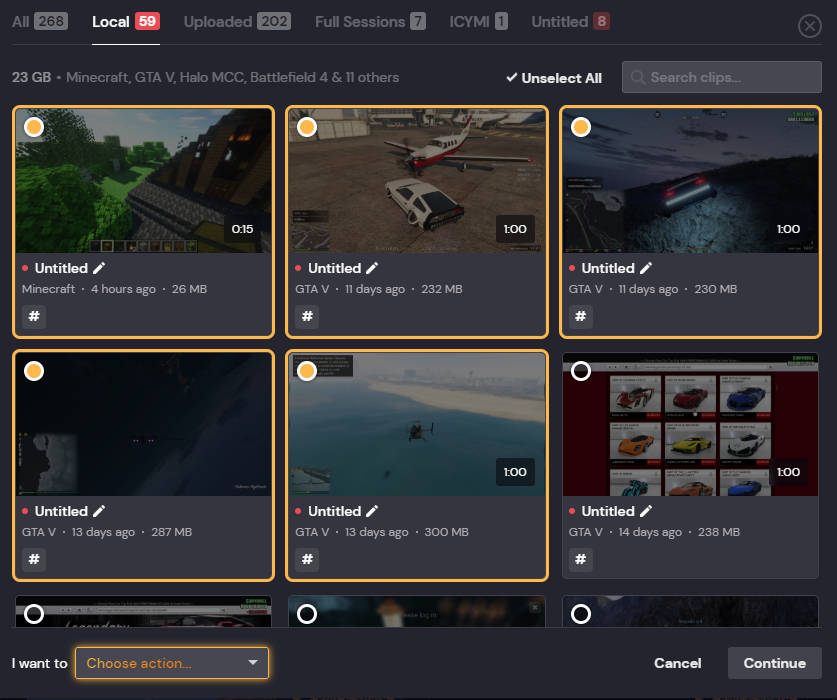
Task: Switch to the All tab
Action: coord(40,21)
